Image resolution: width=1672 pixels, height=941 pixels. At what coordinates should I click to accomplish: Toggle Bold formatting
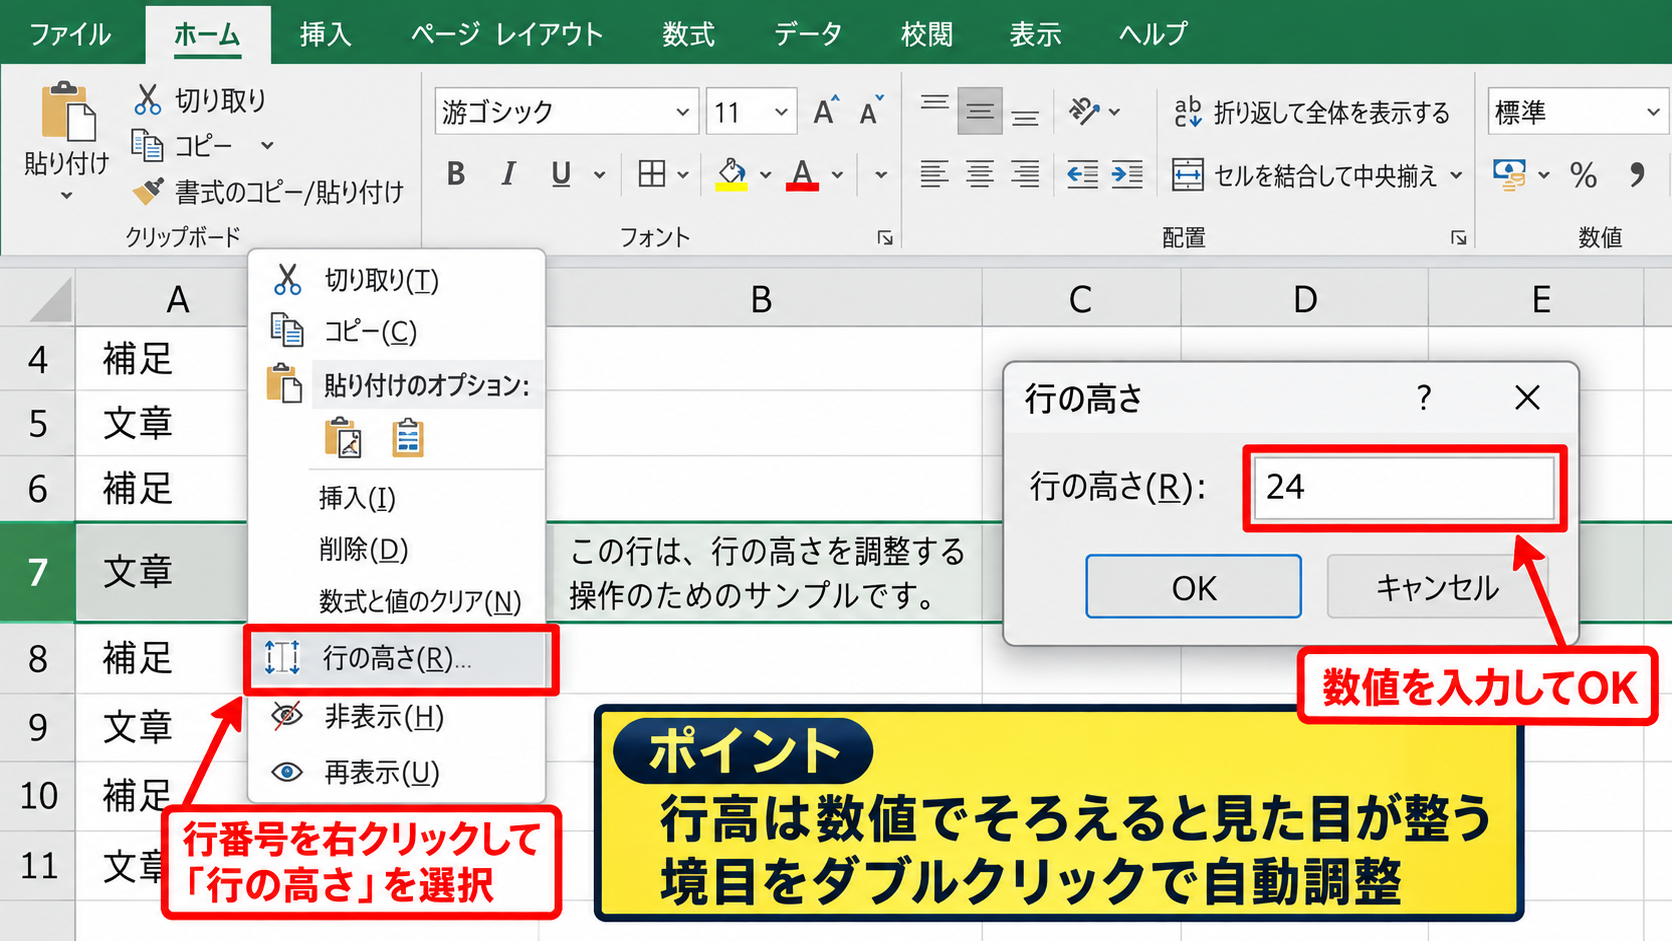[456, 175]
